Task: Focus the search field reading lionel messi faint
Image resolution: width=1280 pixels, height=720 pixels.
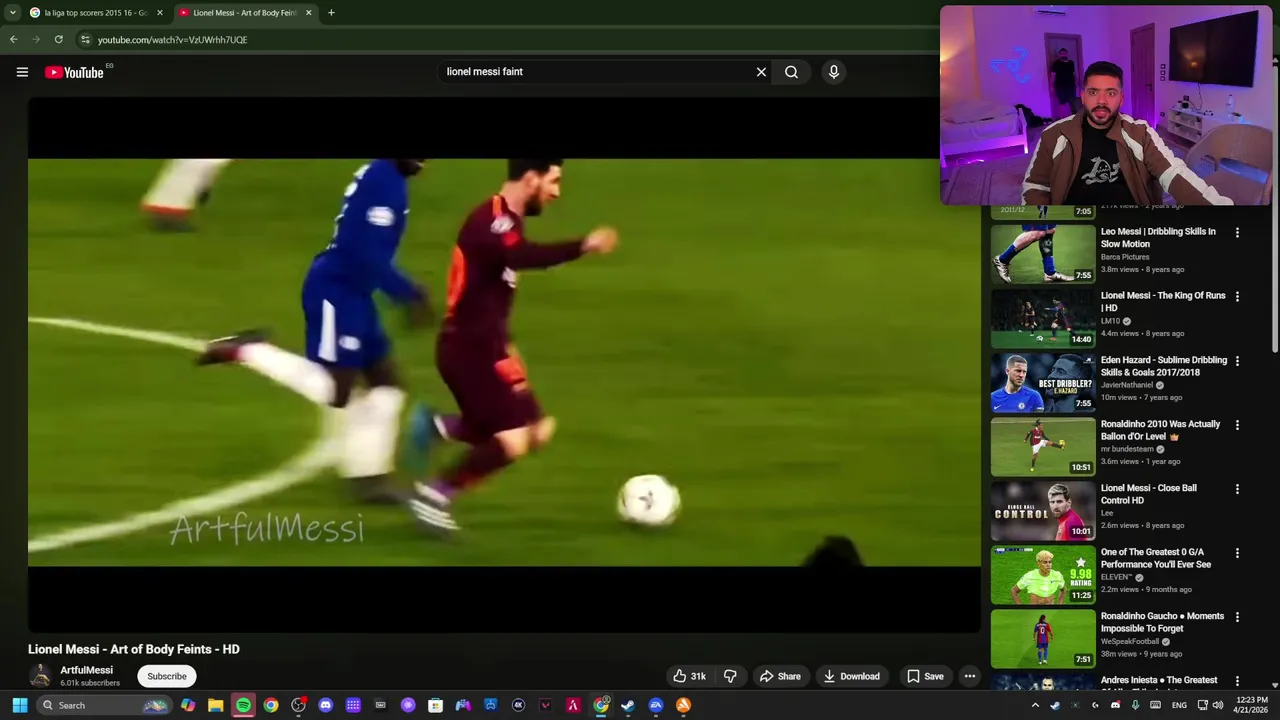Action: click(x=595, y=72)
